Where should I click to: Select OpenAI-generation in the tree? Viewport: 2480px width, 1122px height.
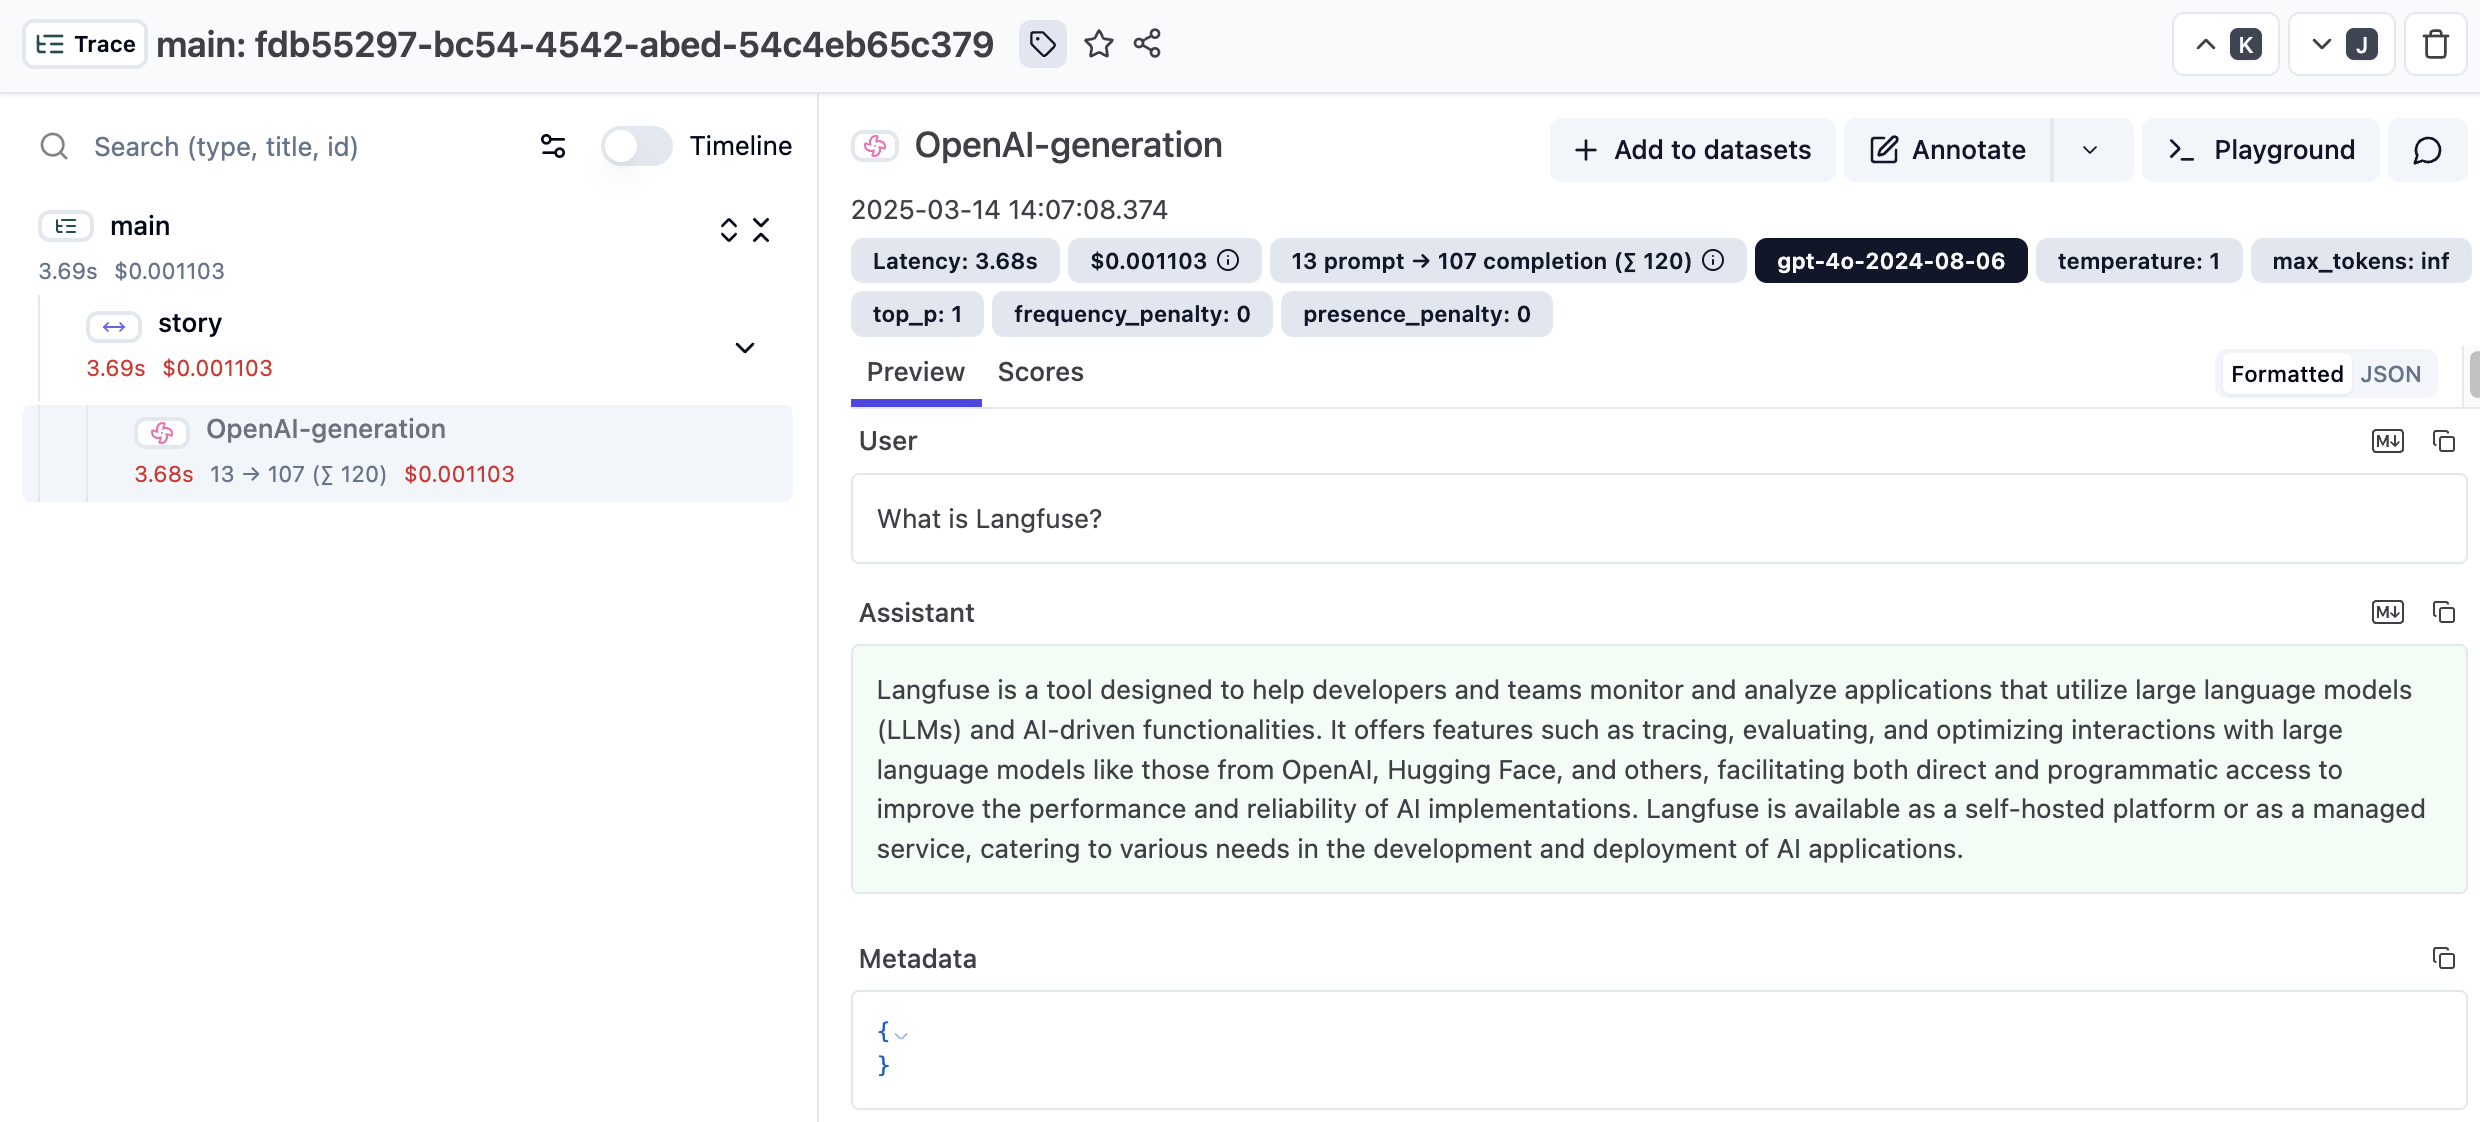click(x=407, y=453)
